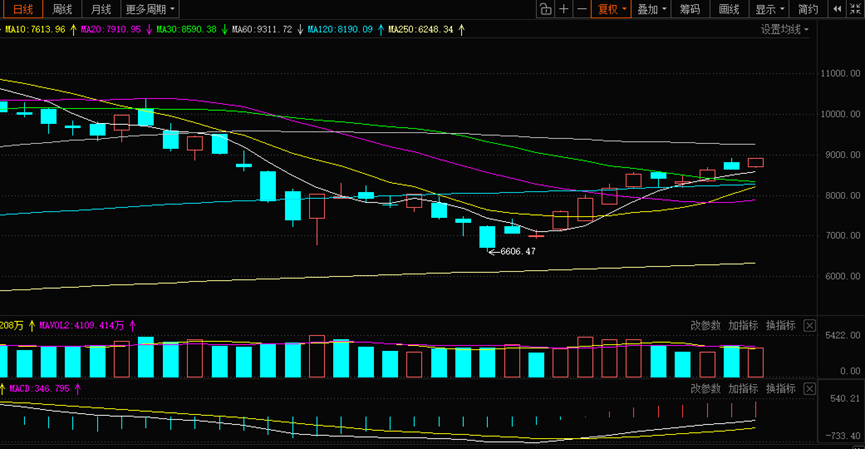Click the MA60:9311.72 label
The width and height of the screenshot is (865, 449).
click(x=262, y=29)
